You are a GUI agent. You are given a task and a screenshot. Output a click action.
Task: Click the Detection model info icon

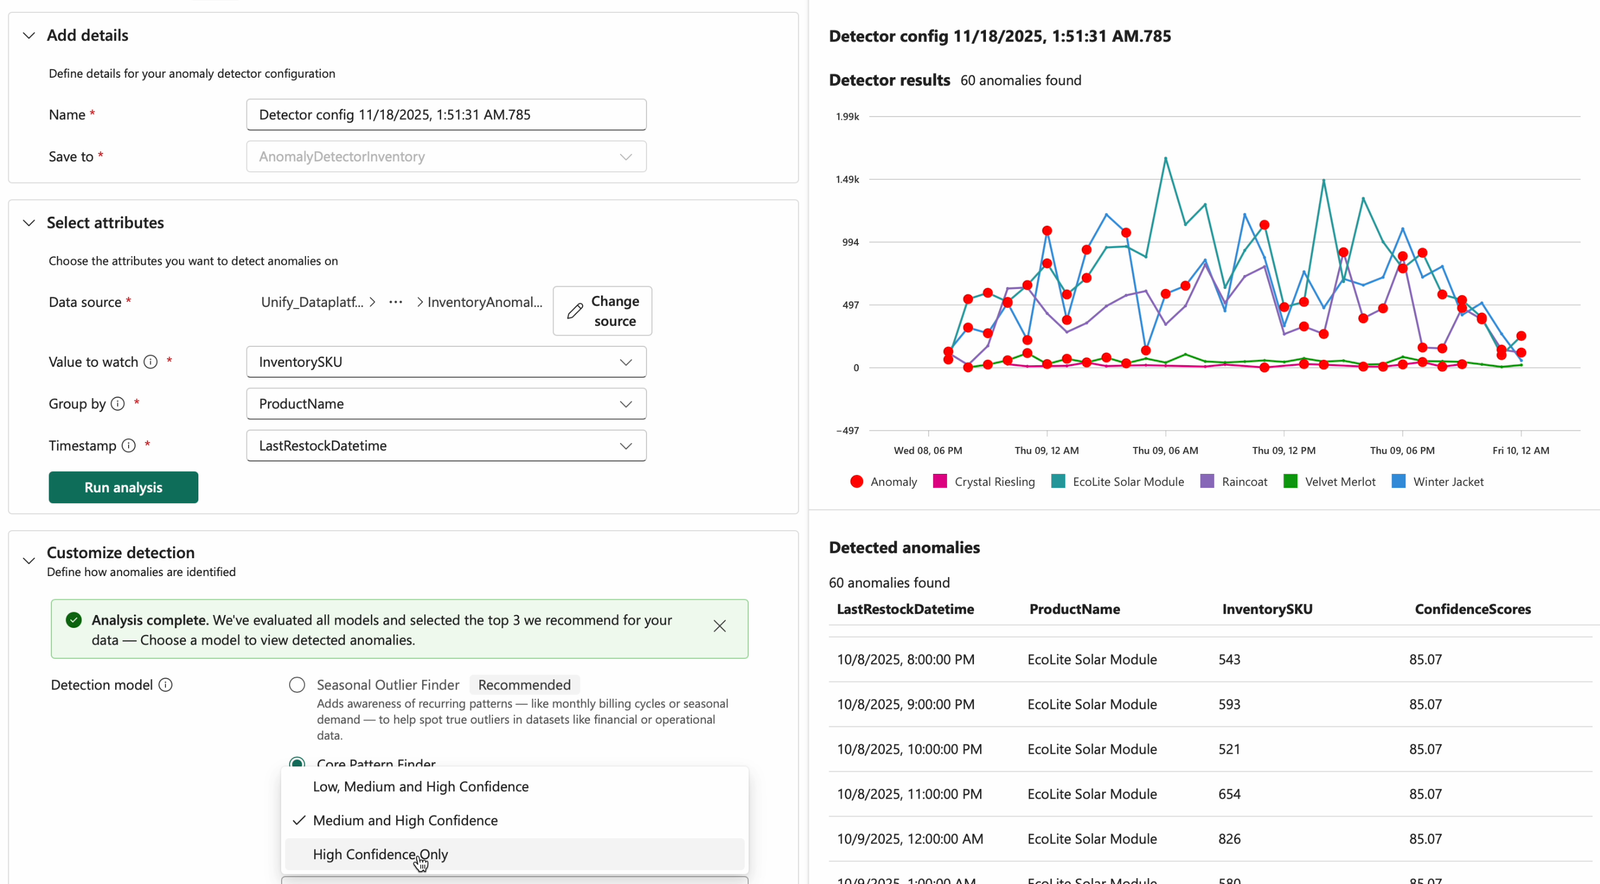click(x=166, y=685)
